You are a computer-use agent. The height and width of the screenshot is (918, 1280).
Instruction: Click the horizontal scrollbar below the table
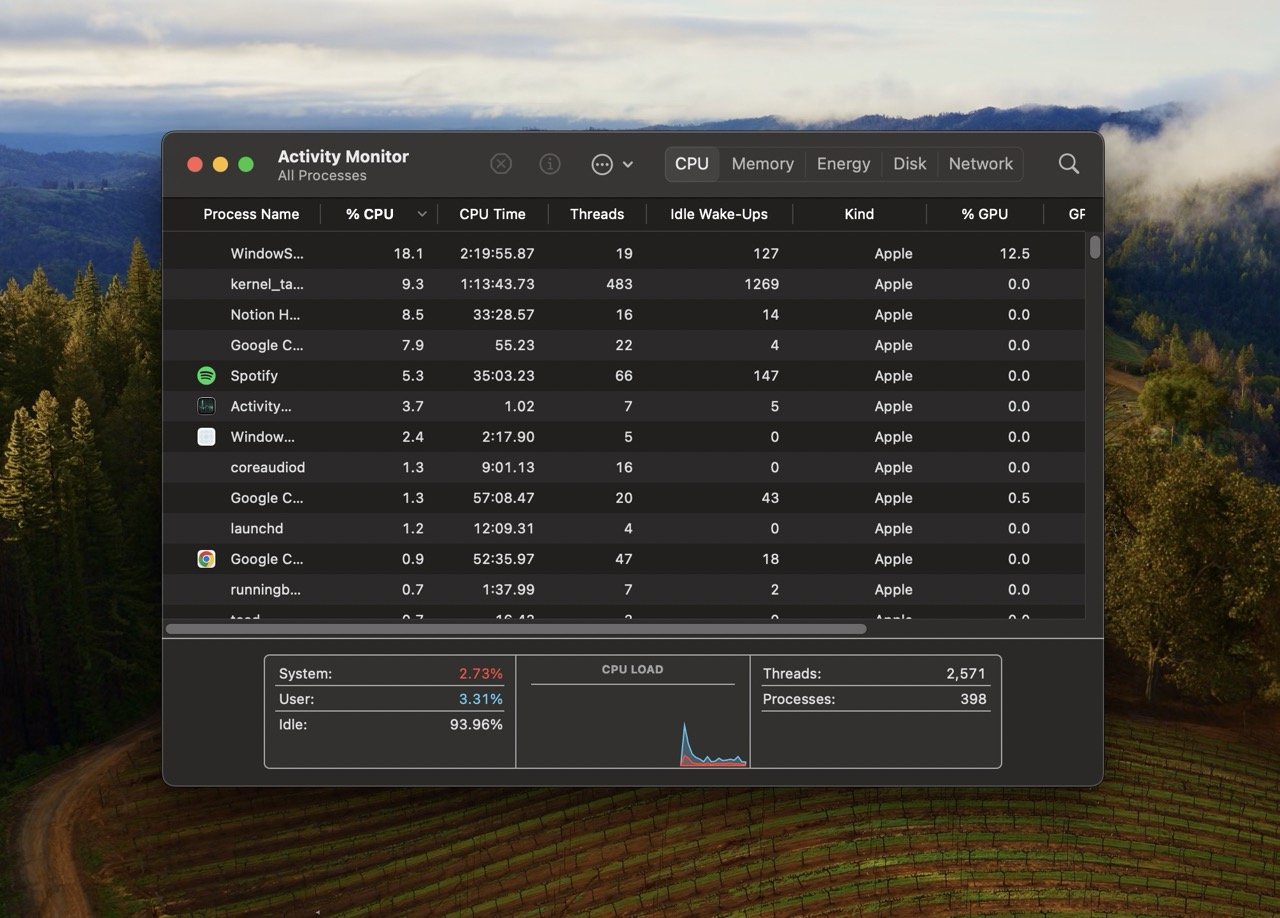click(x=516, y=629)
